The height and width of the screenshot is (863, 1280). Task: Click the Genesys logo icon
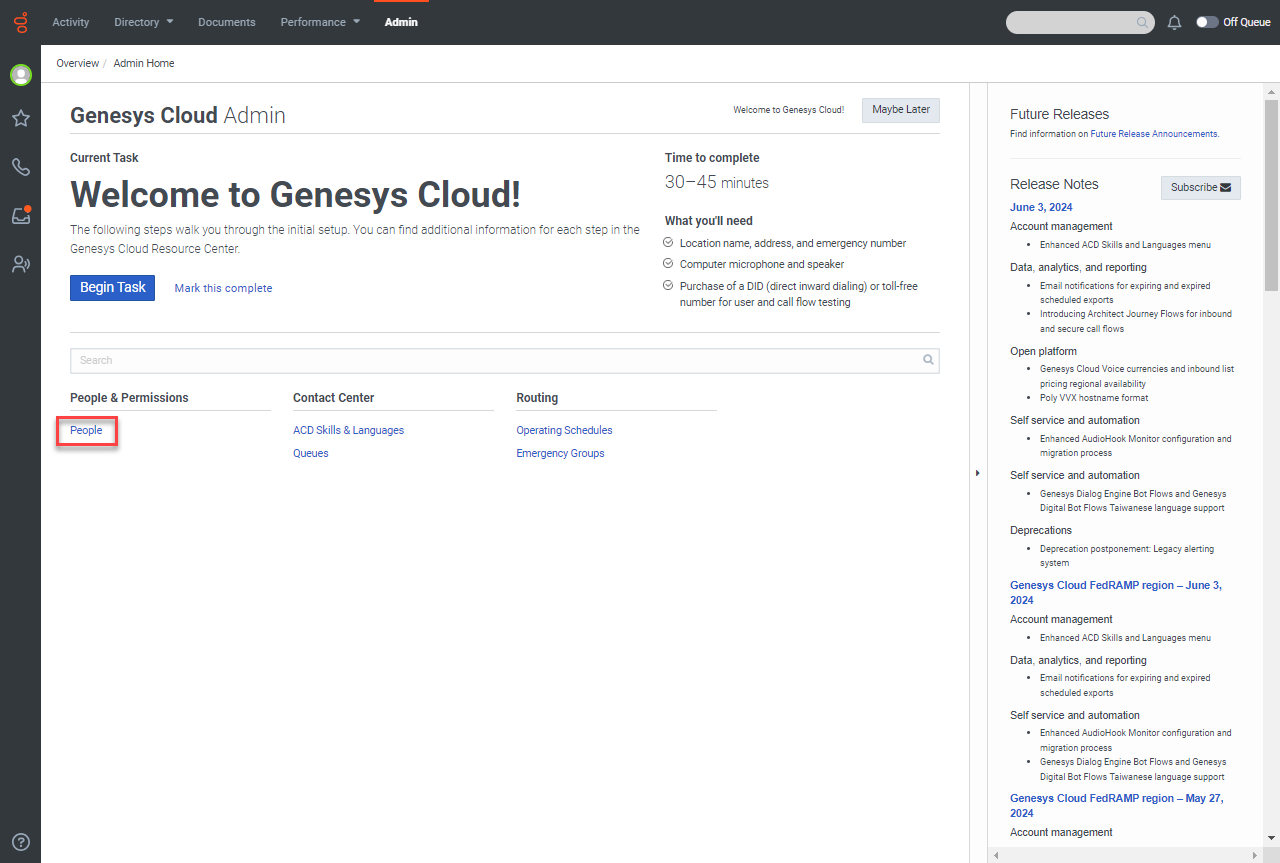click(x=20, y=21)
